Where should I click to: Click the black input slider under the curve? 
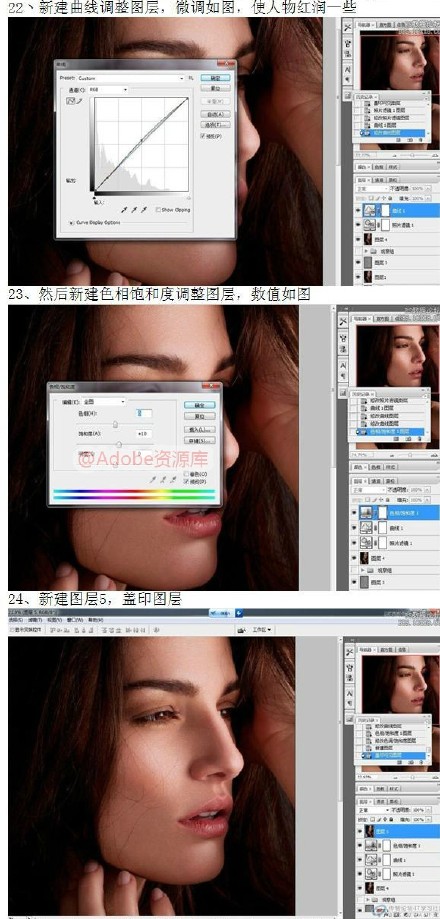point(94,198)
